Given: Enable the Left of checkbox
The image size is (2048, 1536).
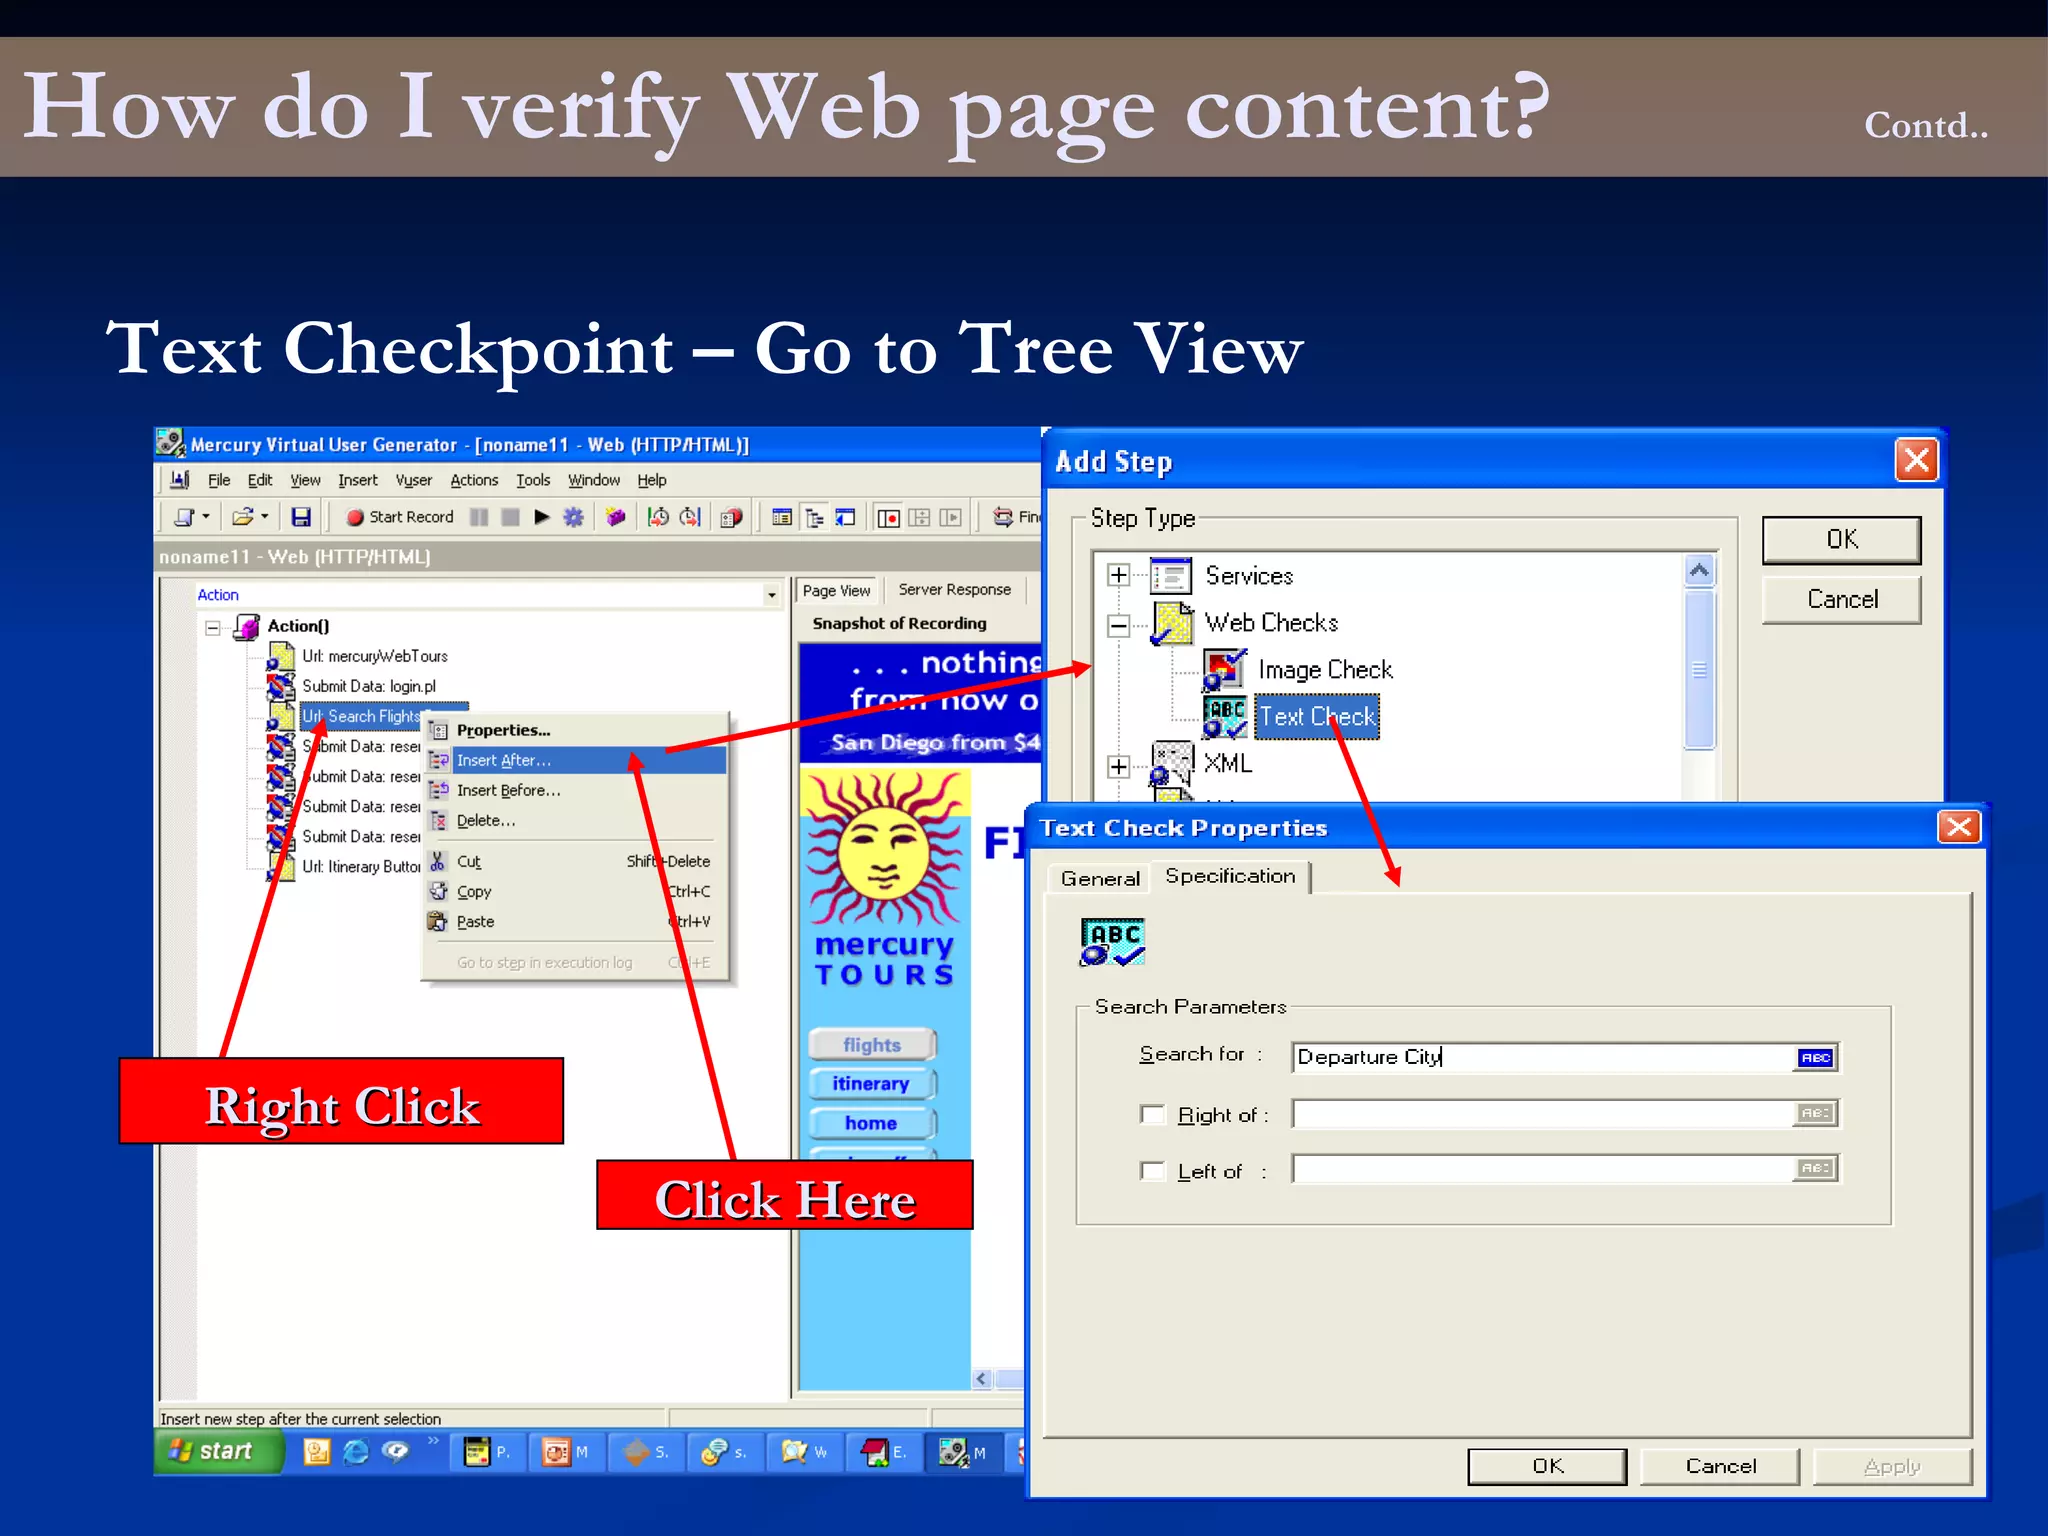Looking at the screenshot, I should 1153,1171.
